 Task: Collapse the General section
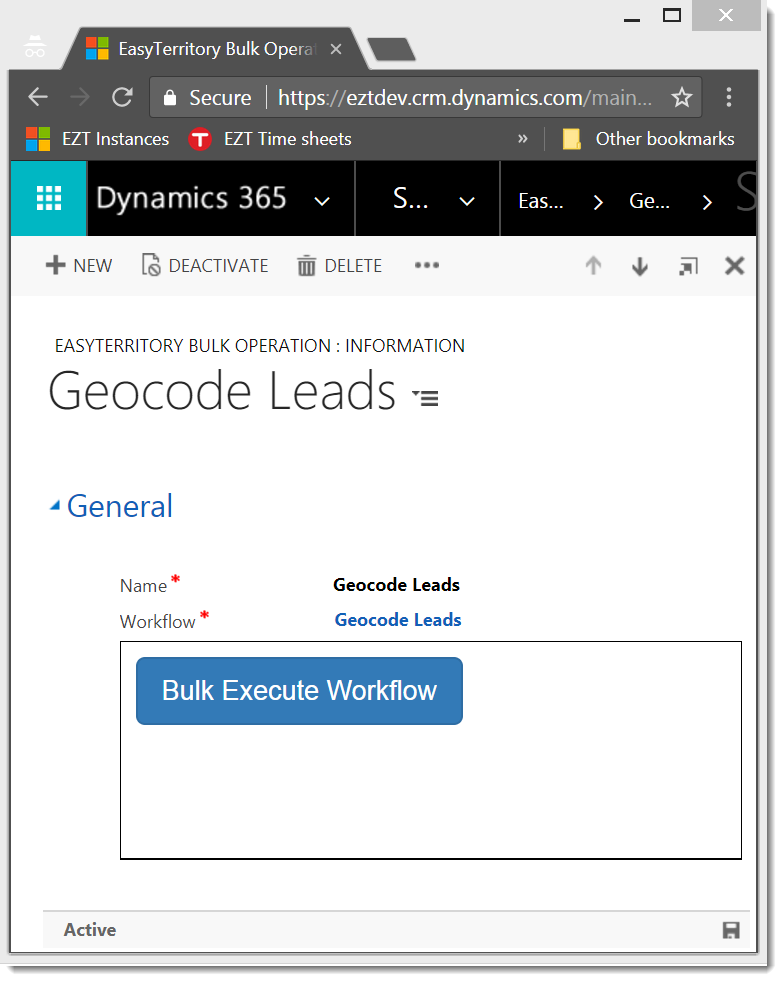(55, 507)
